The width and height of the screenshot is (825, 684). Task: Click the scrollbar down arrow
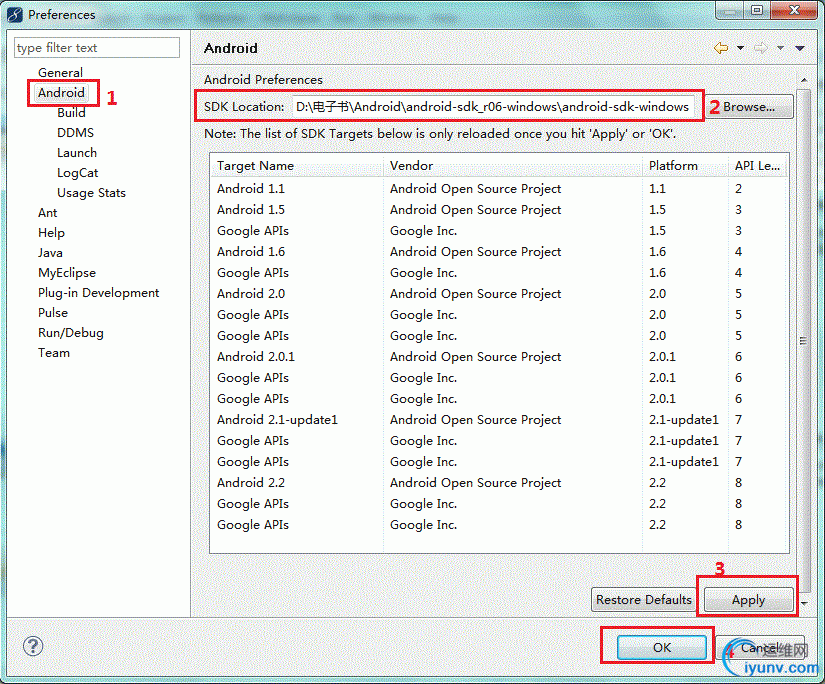coord(803,603)
